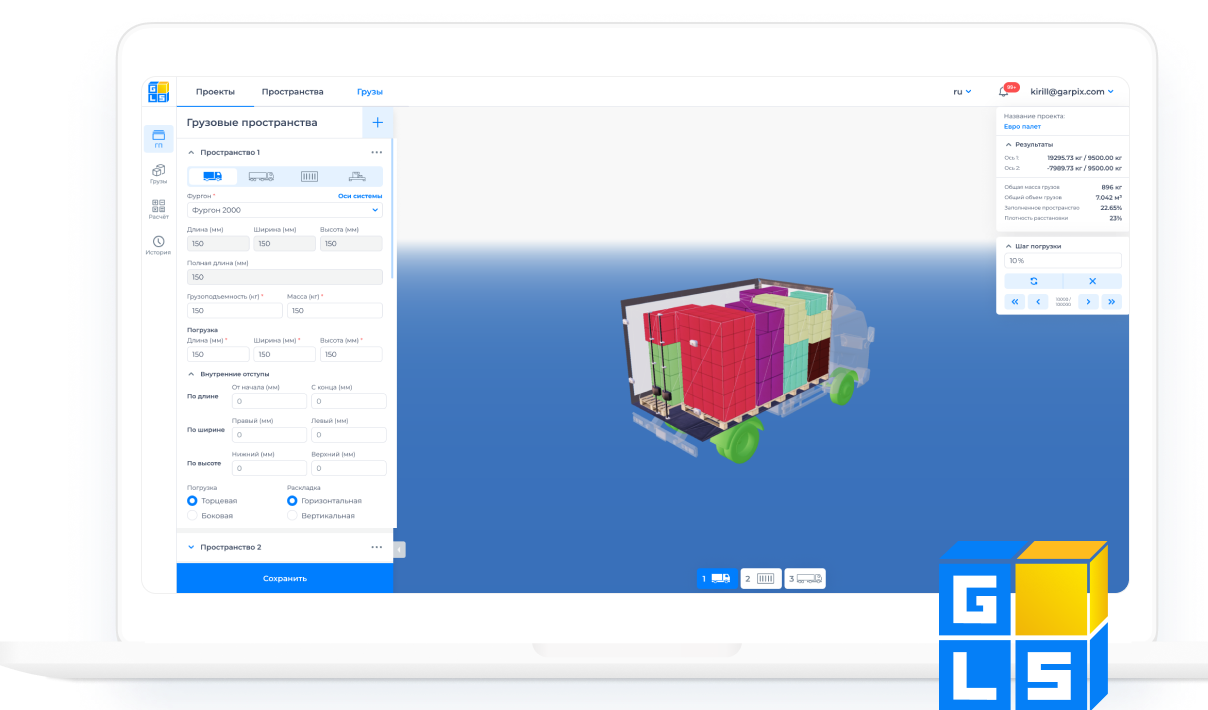Choose the semi-trailer truck type icon
Image resolution: width=1208 pixels, height=710 pixels.
tap(261, 177)
